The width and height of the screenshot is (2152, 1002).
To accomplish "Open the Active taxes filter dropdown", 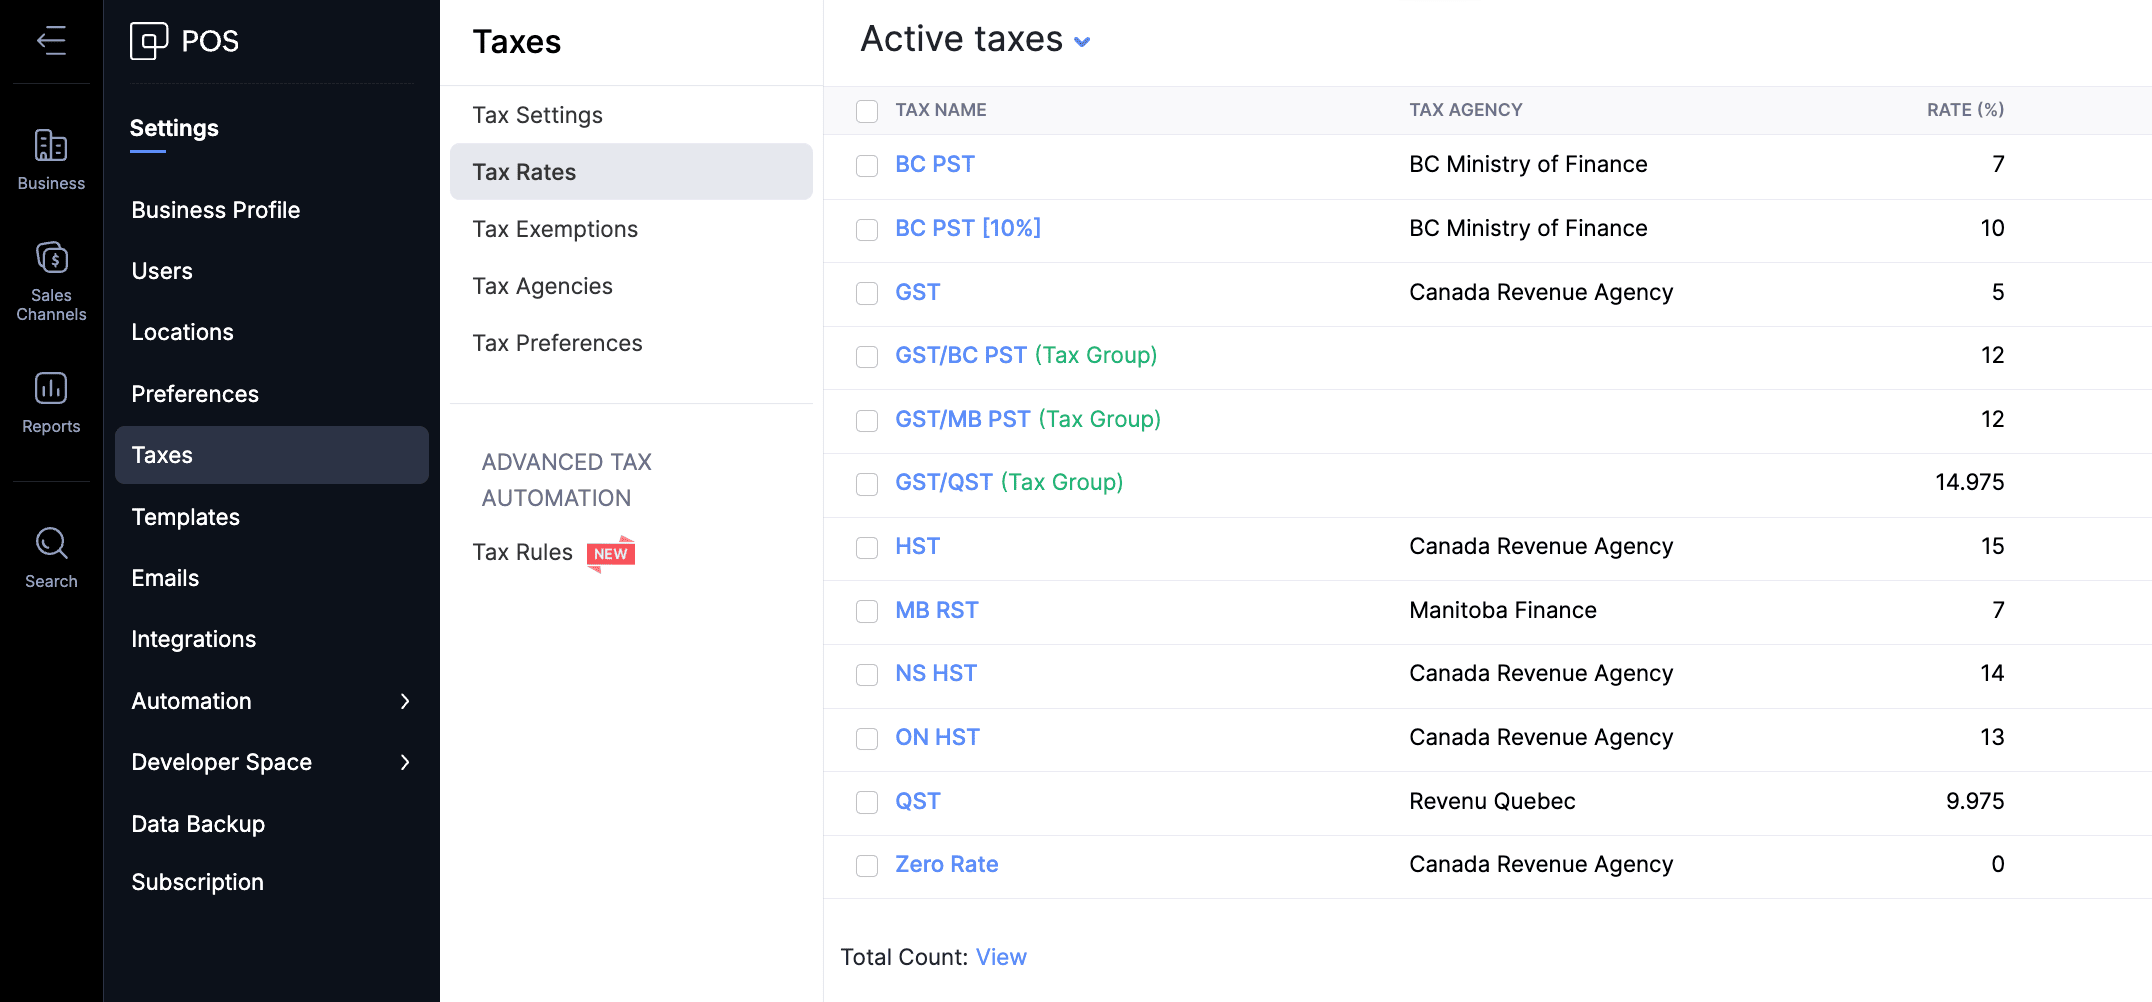I will pos(1081,42).
